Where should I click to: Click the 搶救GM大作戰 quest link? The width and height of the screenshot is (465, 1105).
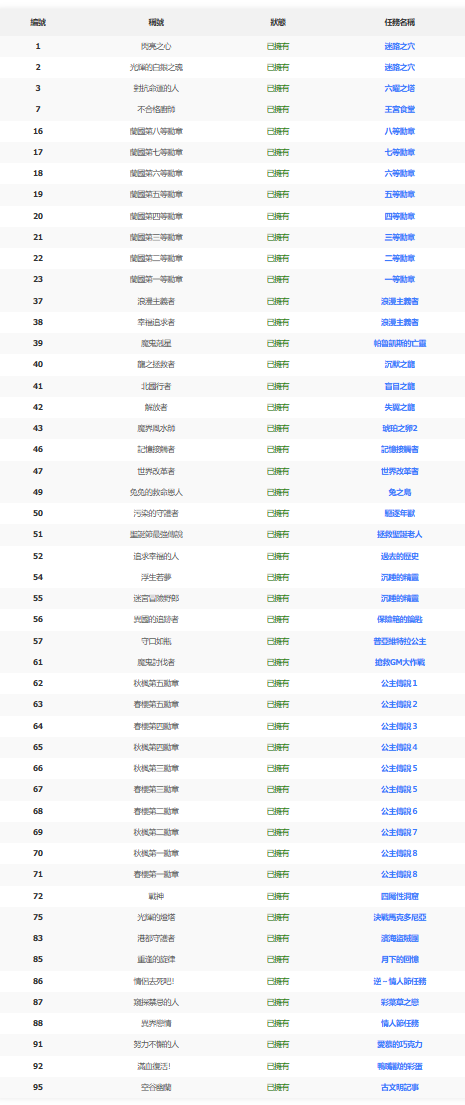pos(399,662)
